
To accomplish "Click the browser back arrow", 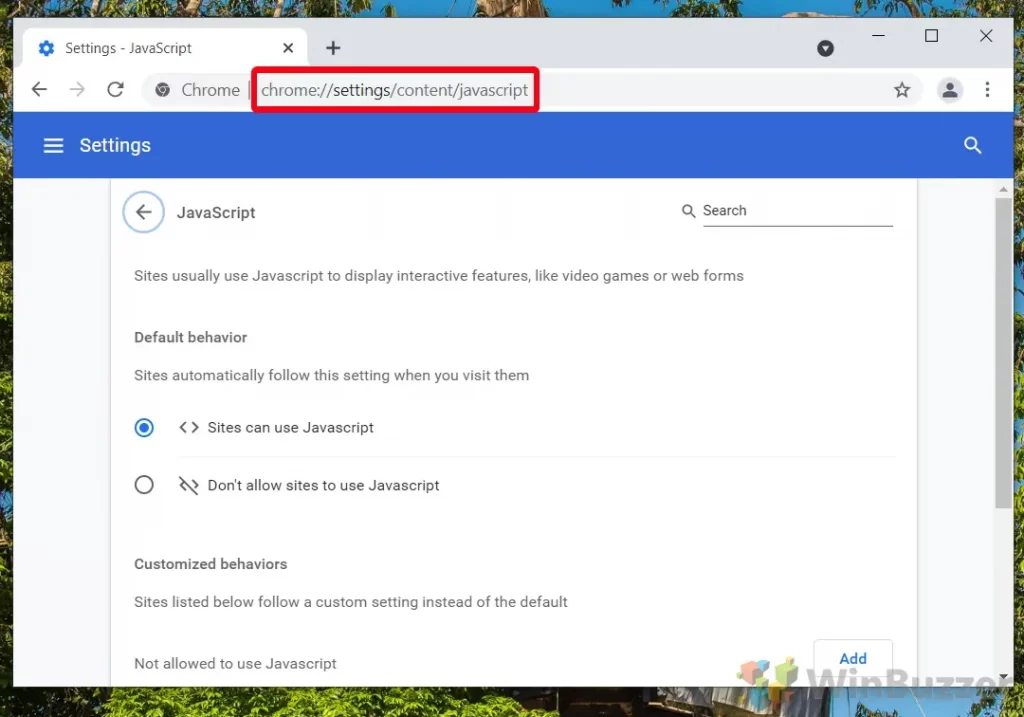I will (39, 89).
